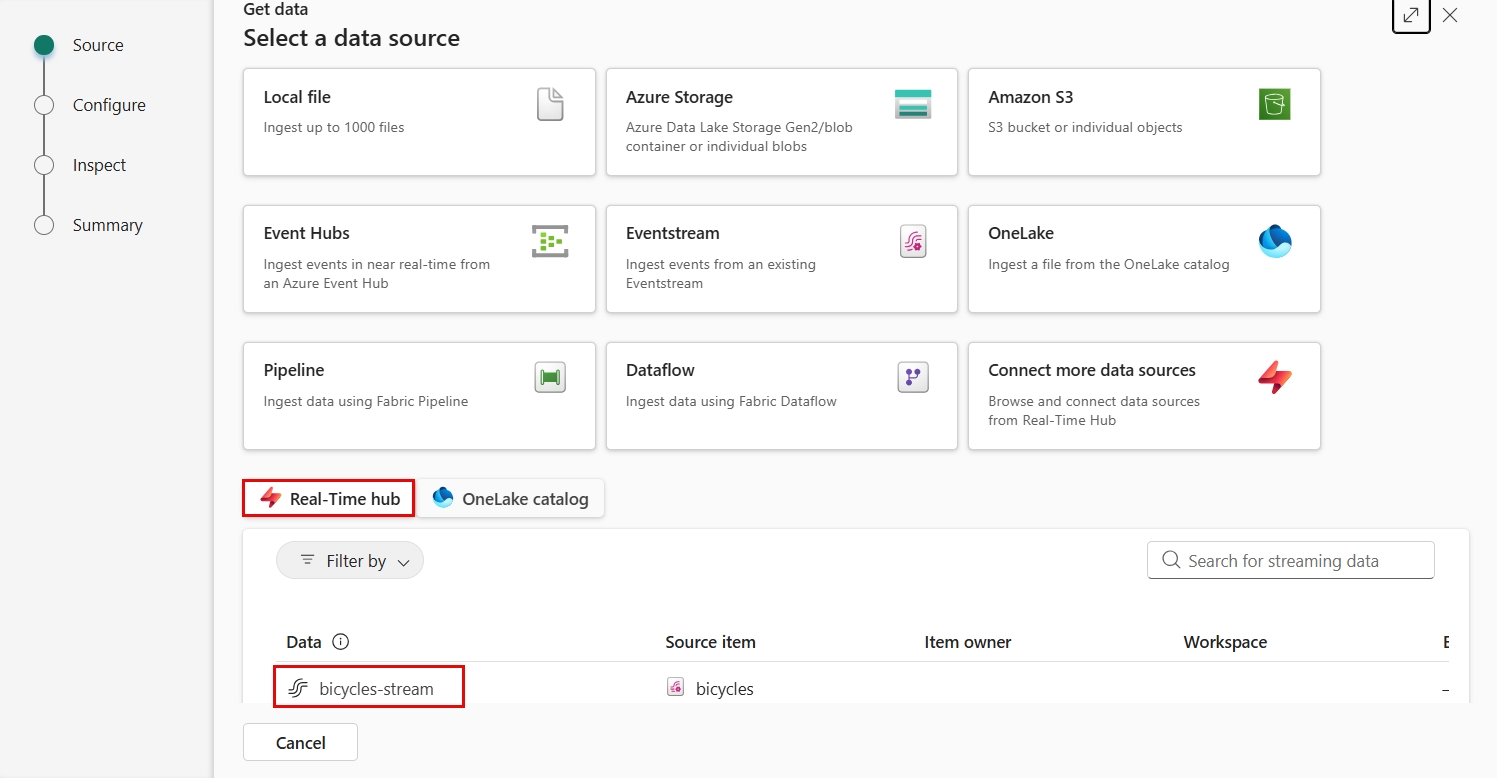The height and width of the screenshot is (778, 1497).
Task: Click the Azure Storage icon
Action: point(912,104)
